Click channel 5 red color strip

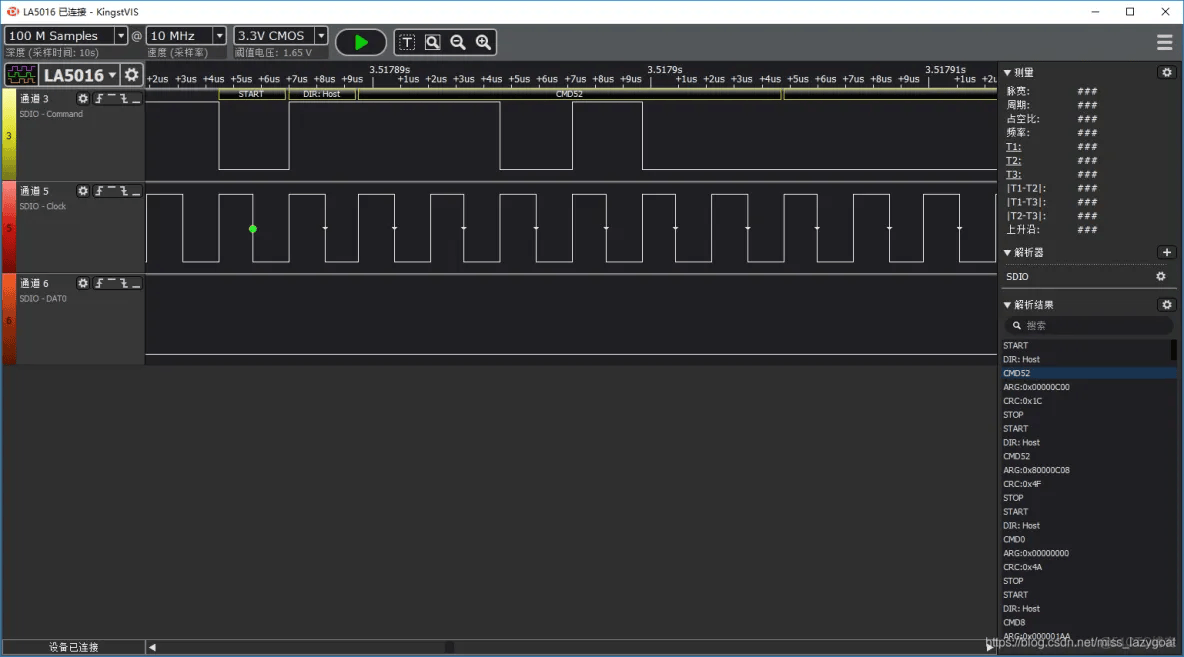(9, 227)
